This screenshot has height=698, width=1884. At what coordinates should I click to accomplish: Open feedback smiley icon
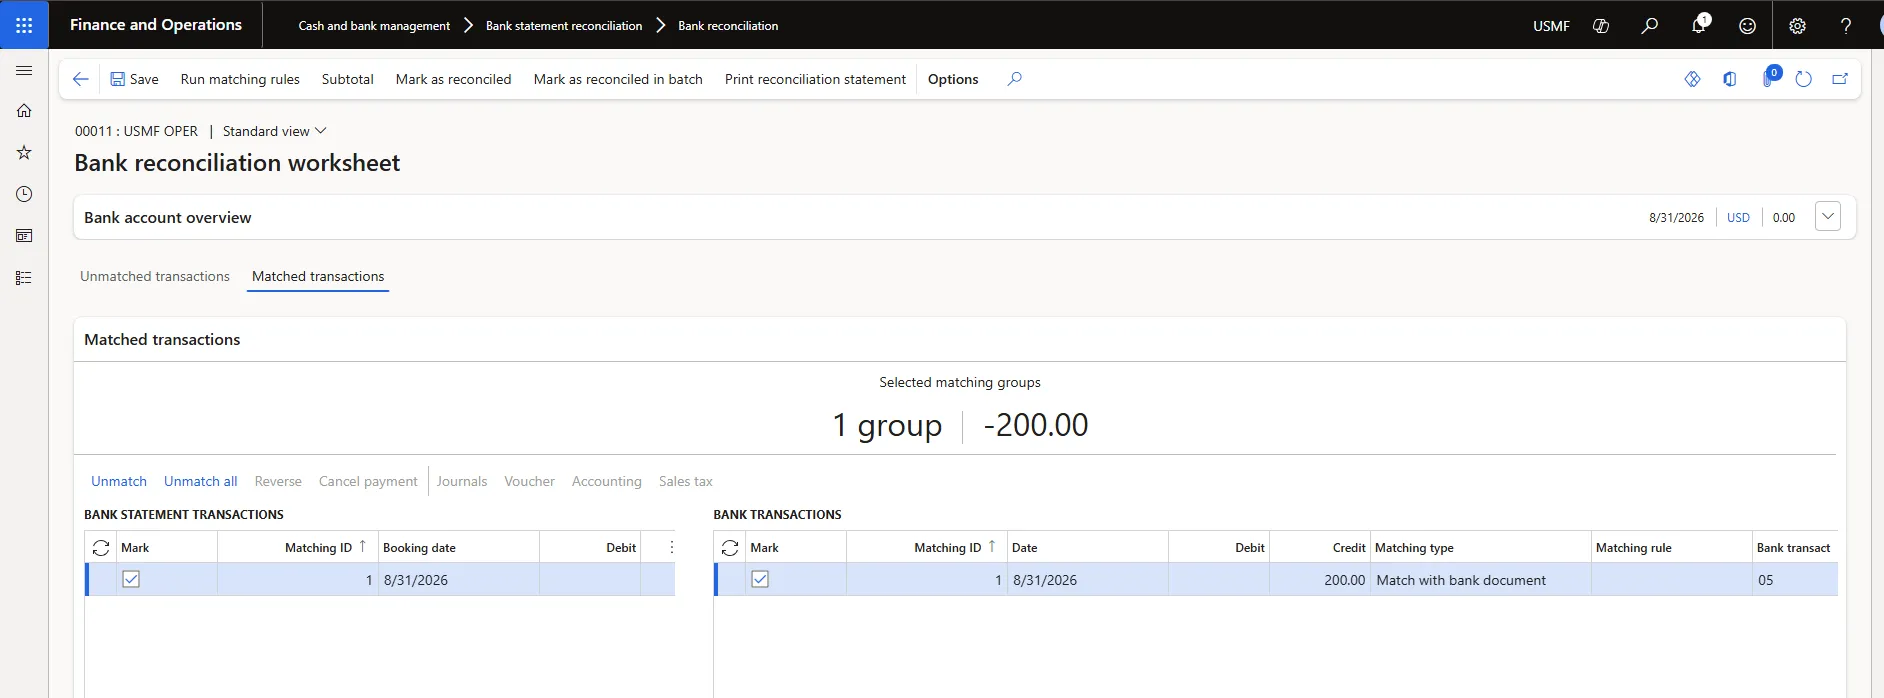click(x=1747, y=26)
